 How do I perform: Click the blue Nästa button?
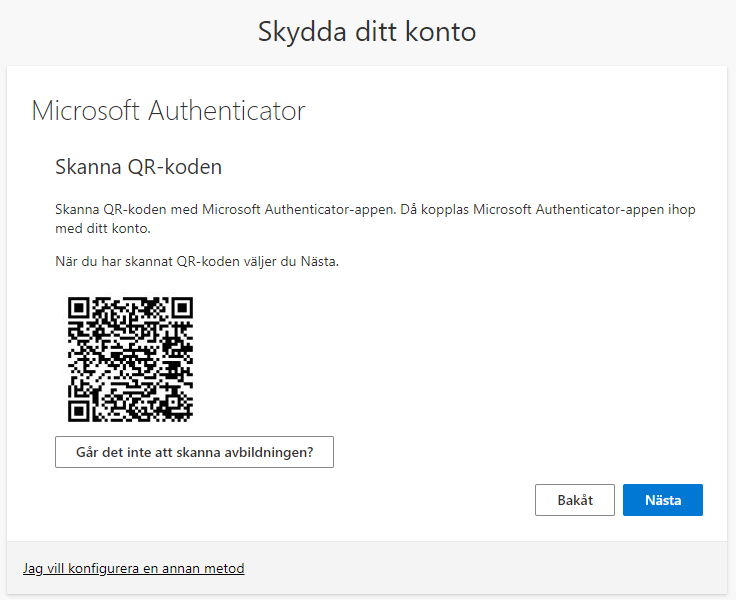(x=662, y=500)
